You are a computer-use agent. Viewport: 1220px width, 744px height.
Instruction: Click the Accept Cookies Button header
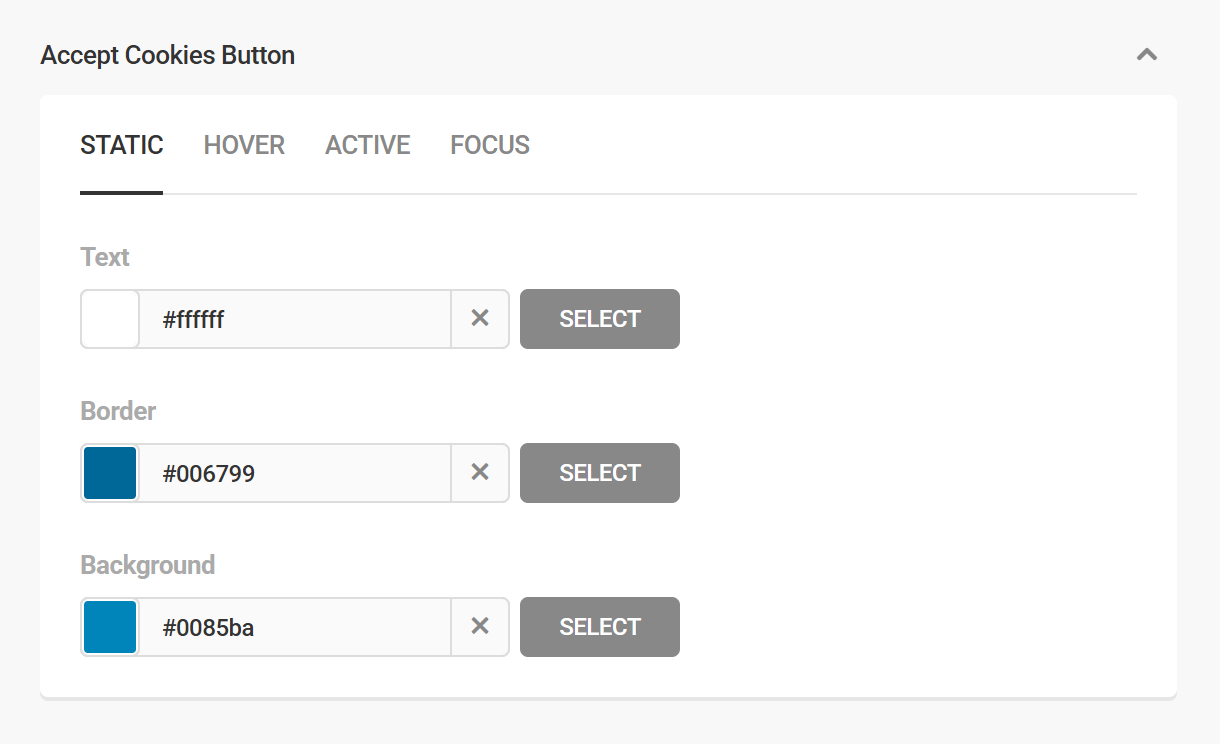(x=167, y=55)
